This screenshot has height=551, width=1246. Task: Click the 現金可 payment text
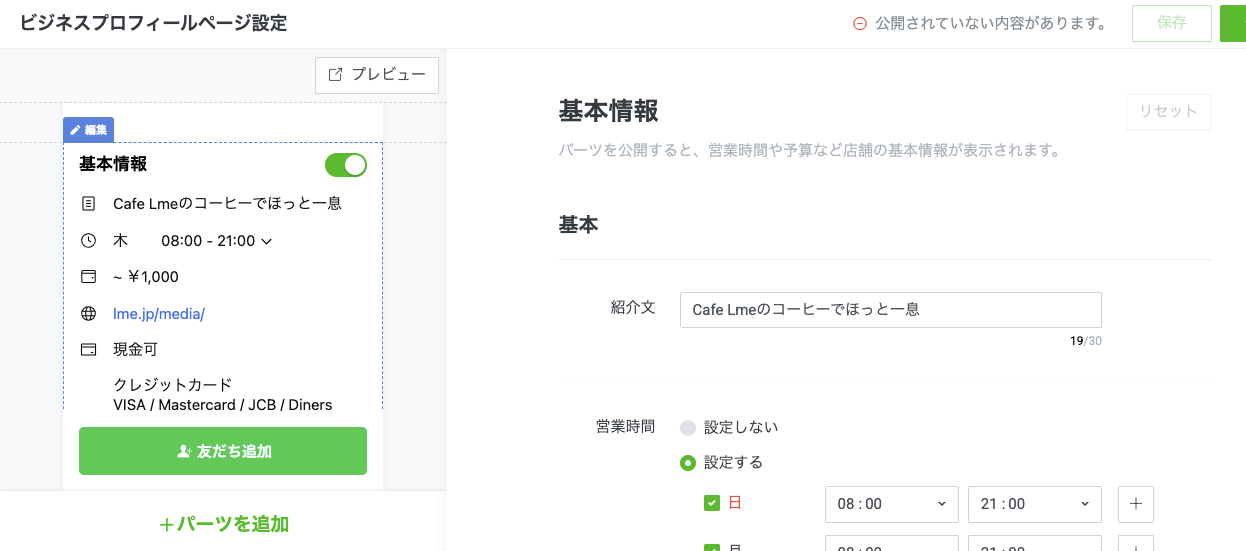click(x=136, y=350)
